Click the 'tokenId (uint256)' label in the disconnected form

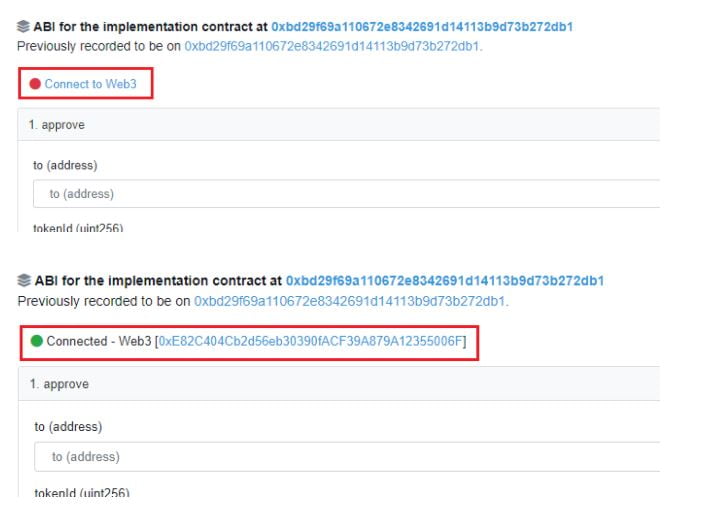click(78, 229)
